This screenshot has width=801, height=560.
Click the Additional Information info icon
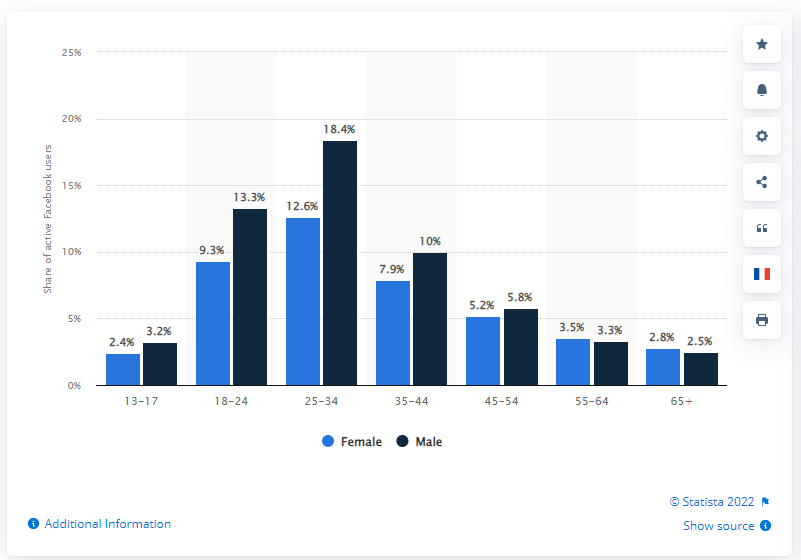(x=33, y=524)
